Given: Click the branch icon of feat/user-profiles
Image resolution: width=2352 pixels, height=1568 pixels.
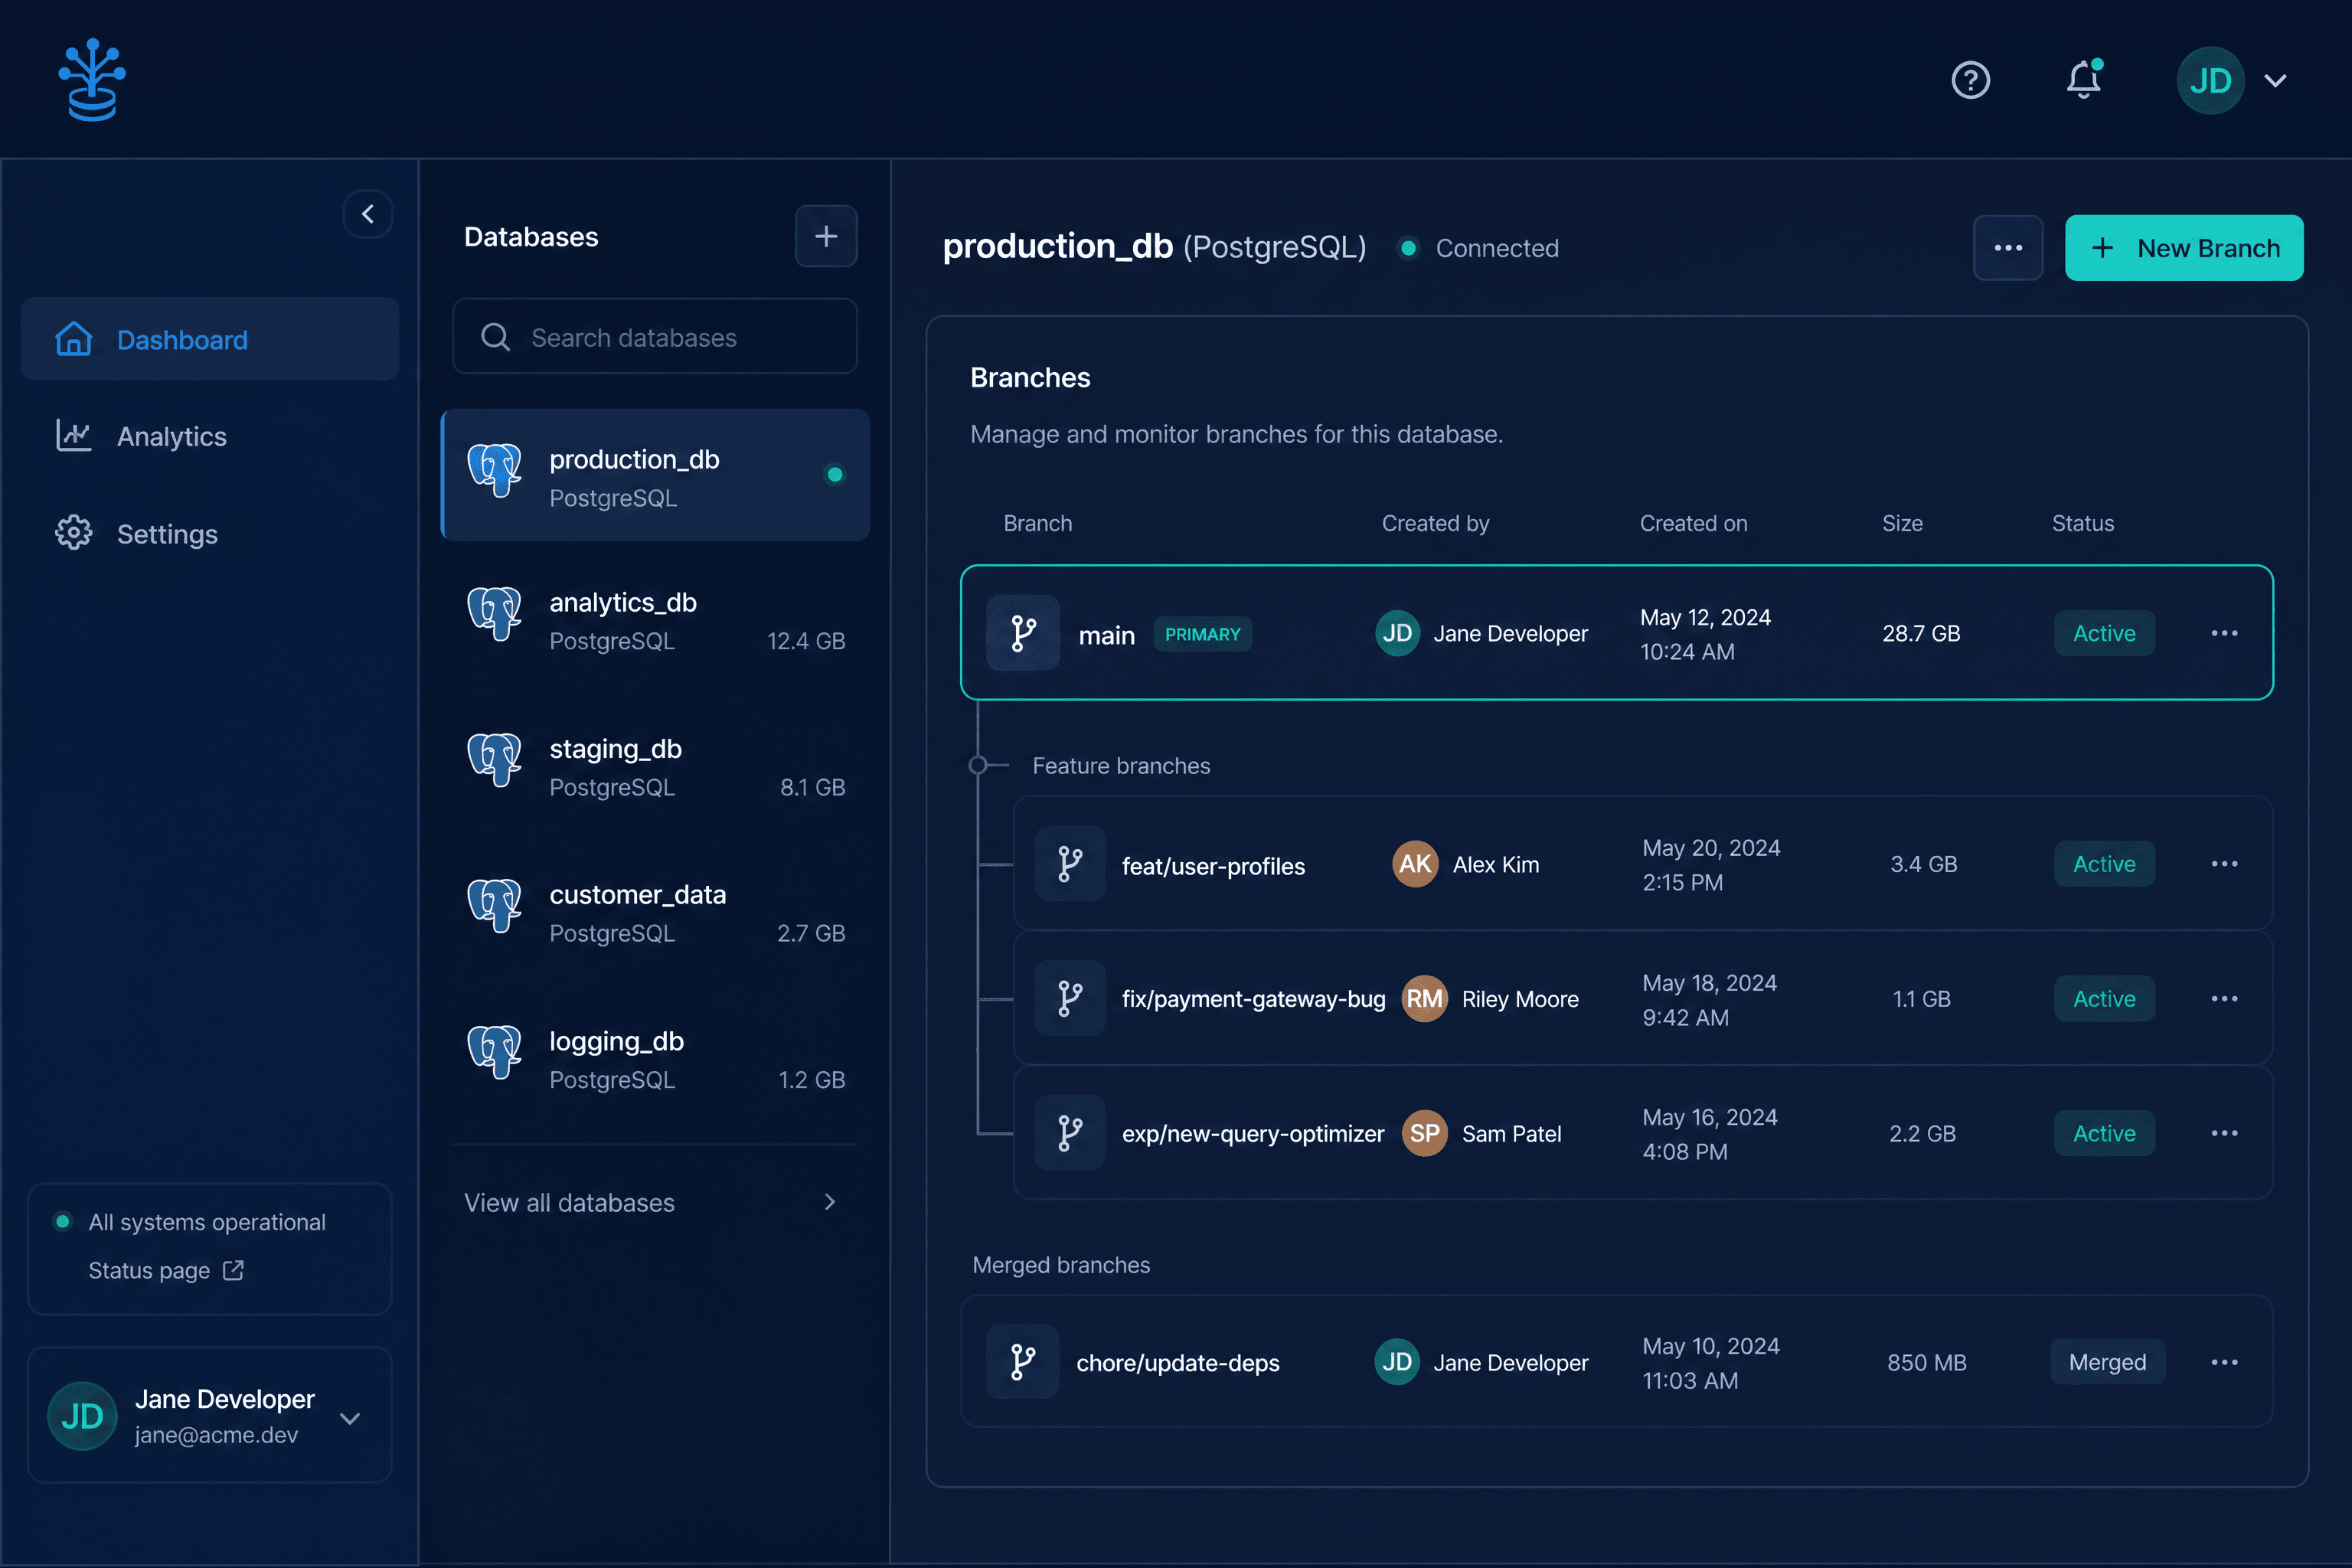Looking at the screenshot, I should [x=1070, y=863].
